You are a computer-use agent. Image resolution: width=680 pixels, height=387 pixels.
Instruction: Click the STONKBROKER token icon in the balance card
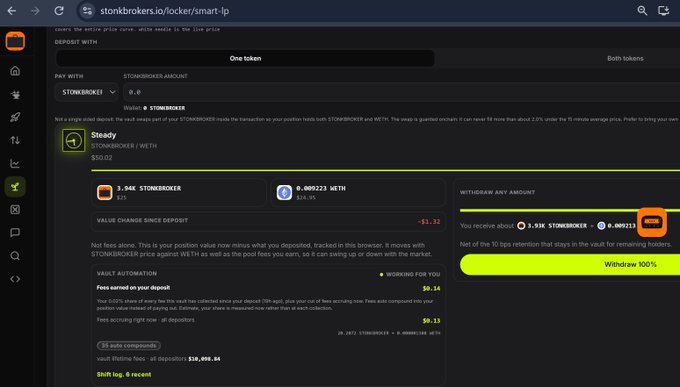[105, 192]
